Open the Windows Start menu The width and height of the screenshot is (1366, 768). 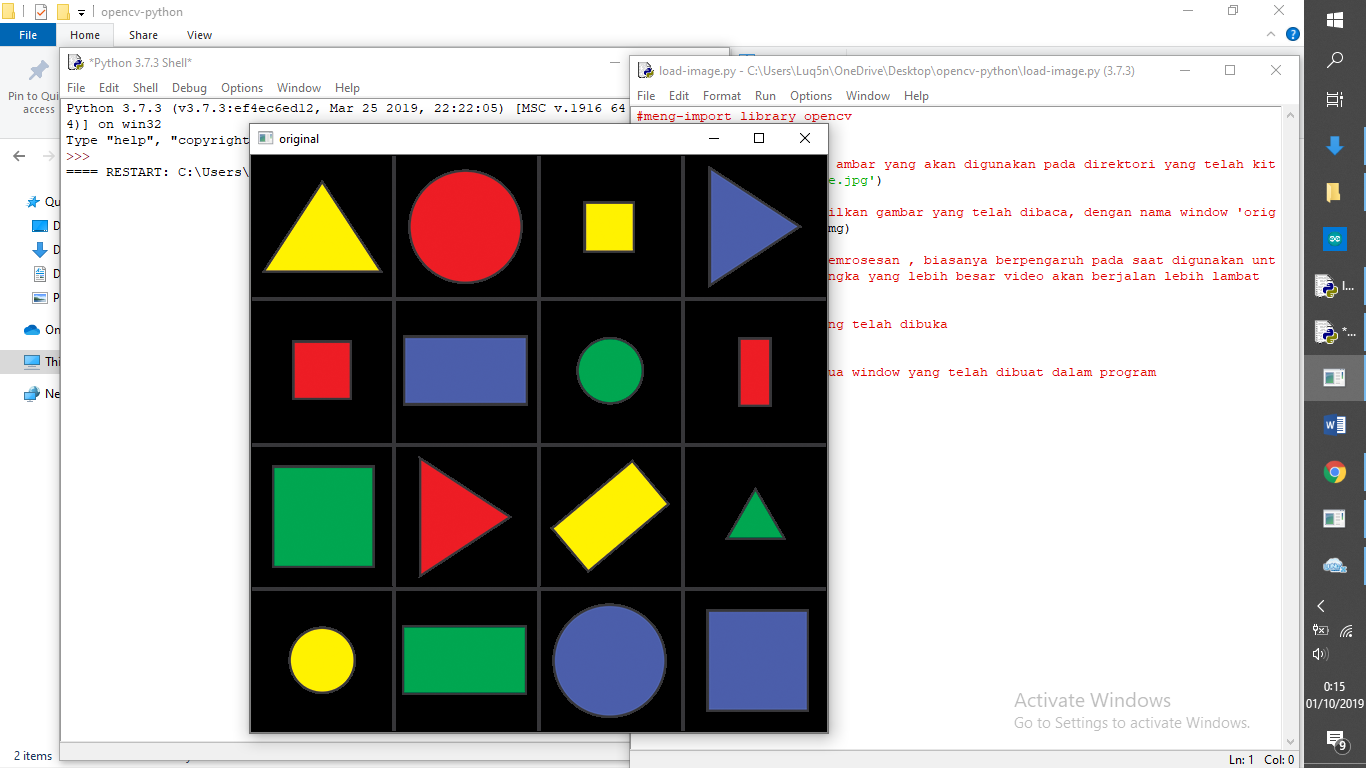[1334, 20]
